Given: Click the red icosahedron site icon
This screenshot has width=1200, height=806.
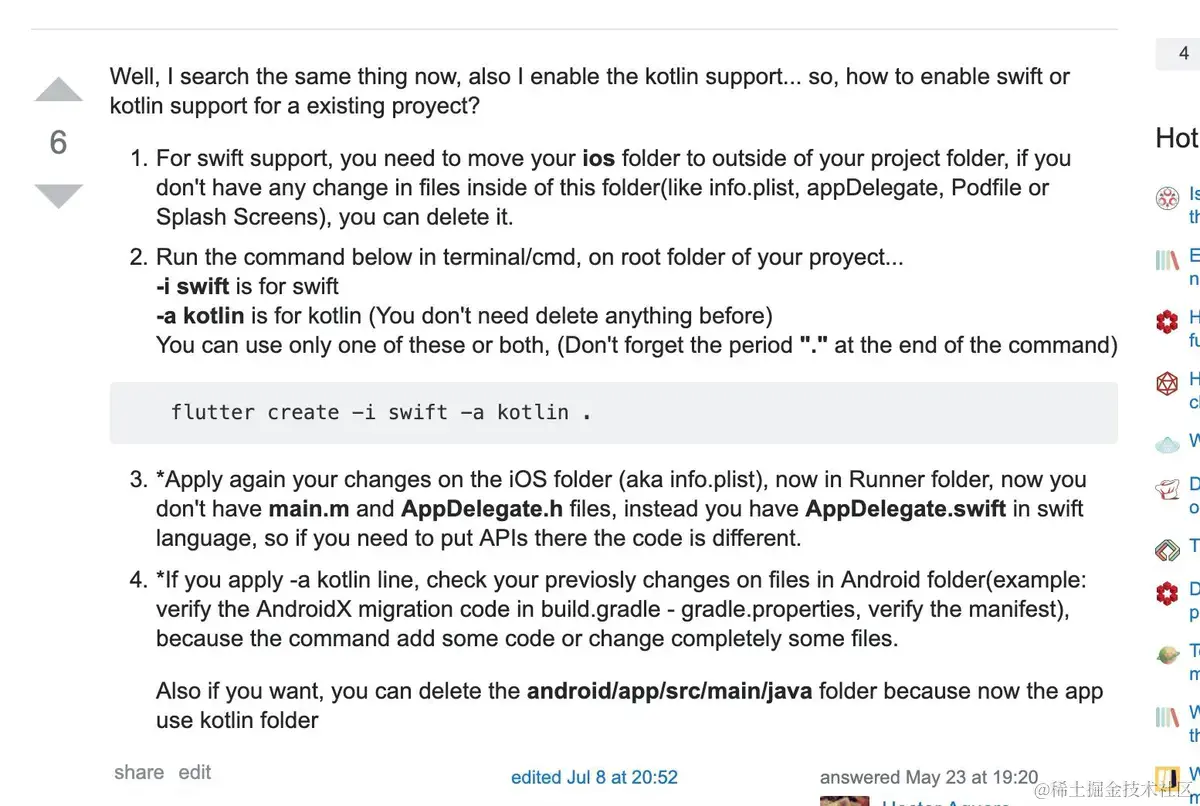Looking at the screenshot, I should 1167,383.
